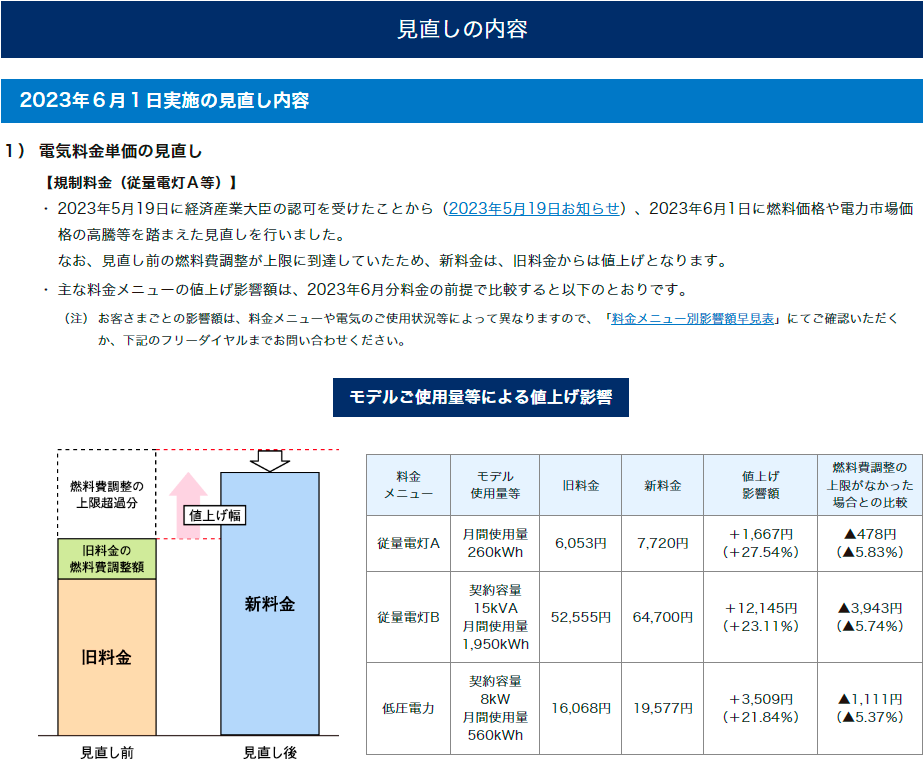Click the 契約容量 8kW 560kWh cell

click(x=495, y=708)
